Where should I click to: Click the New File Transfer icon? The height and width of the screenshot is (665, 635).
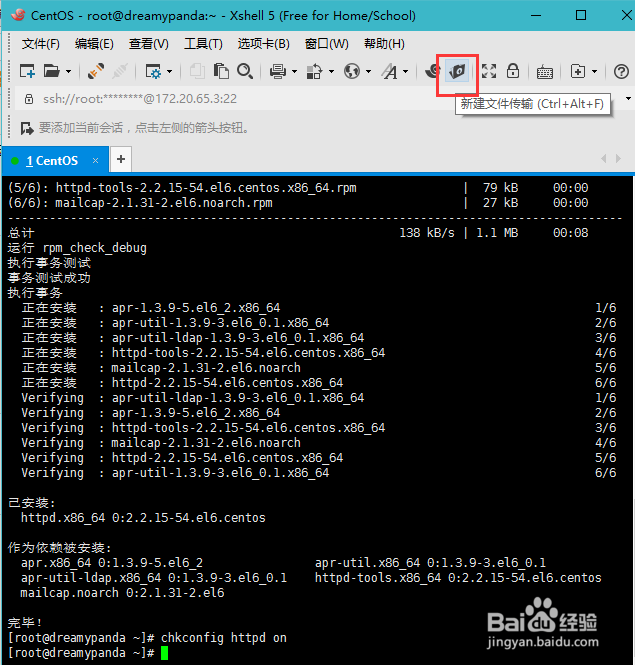tap(457, 71)
